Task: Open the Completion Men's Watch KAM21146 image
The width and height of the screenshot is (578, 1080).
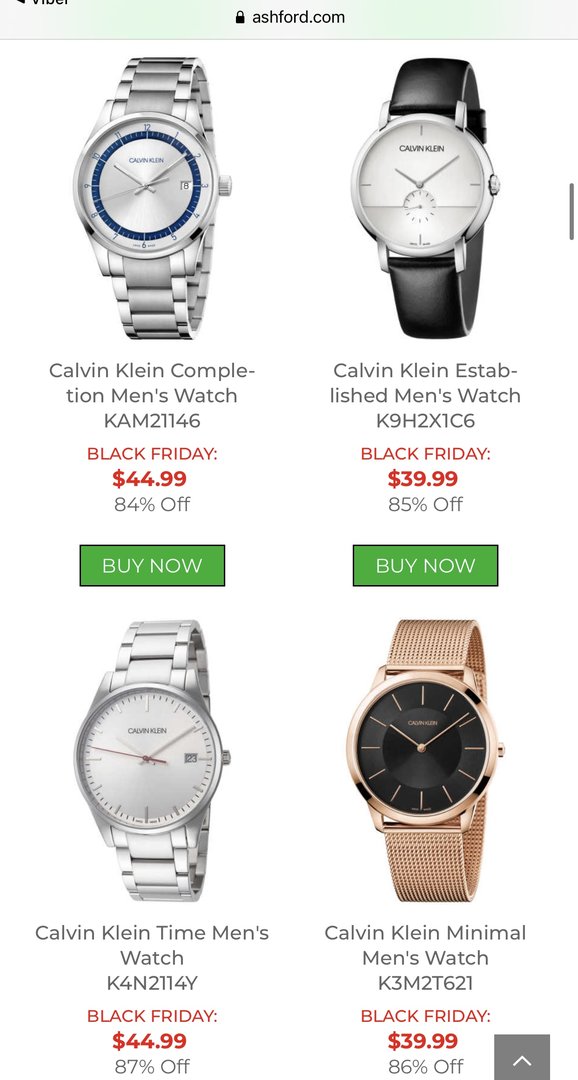Action: pyautogui.click(x=152, y=198)
